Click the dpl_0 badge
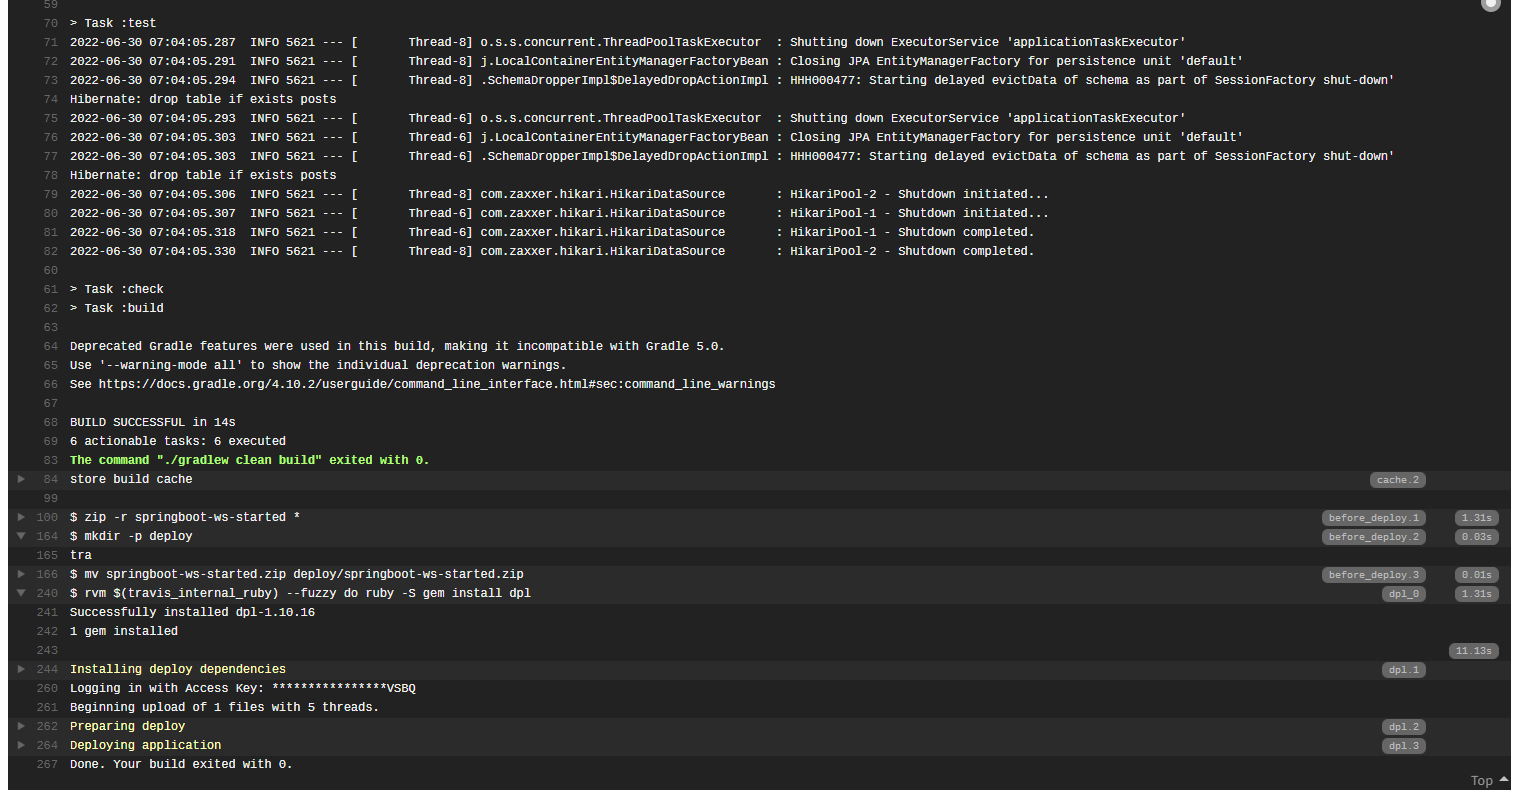This screenshot has height=797, width=1513. point(1403,594)
